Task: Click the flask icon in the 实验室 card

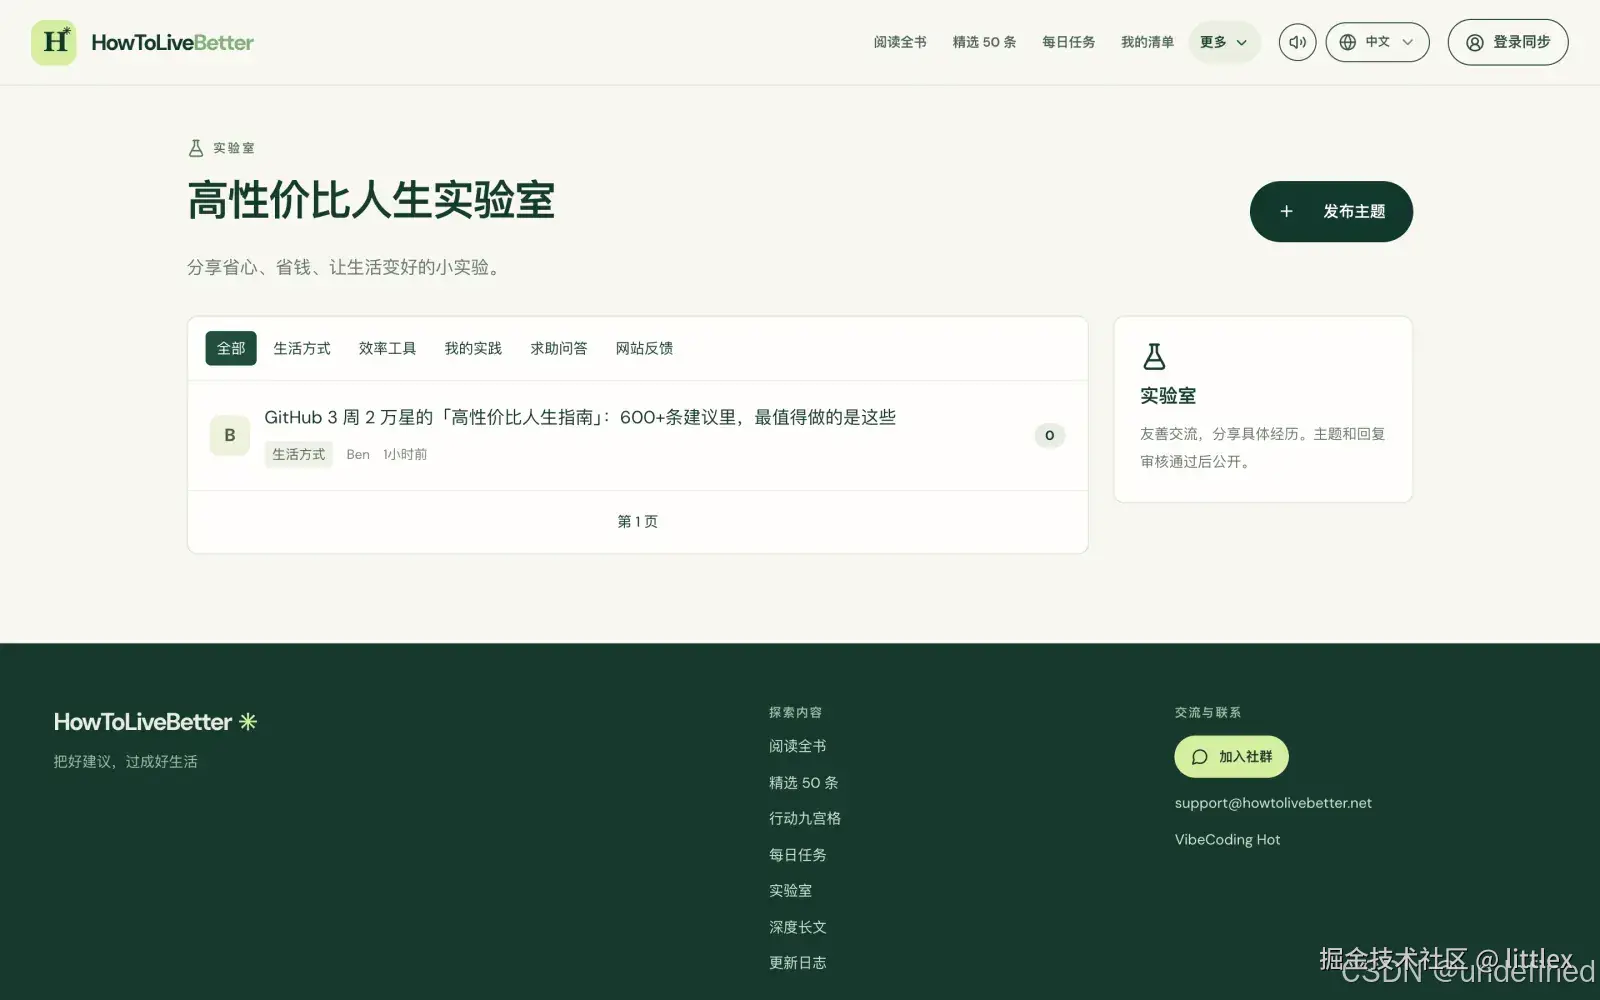Action: click(x=1154, y=357)
